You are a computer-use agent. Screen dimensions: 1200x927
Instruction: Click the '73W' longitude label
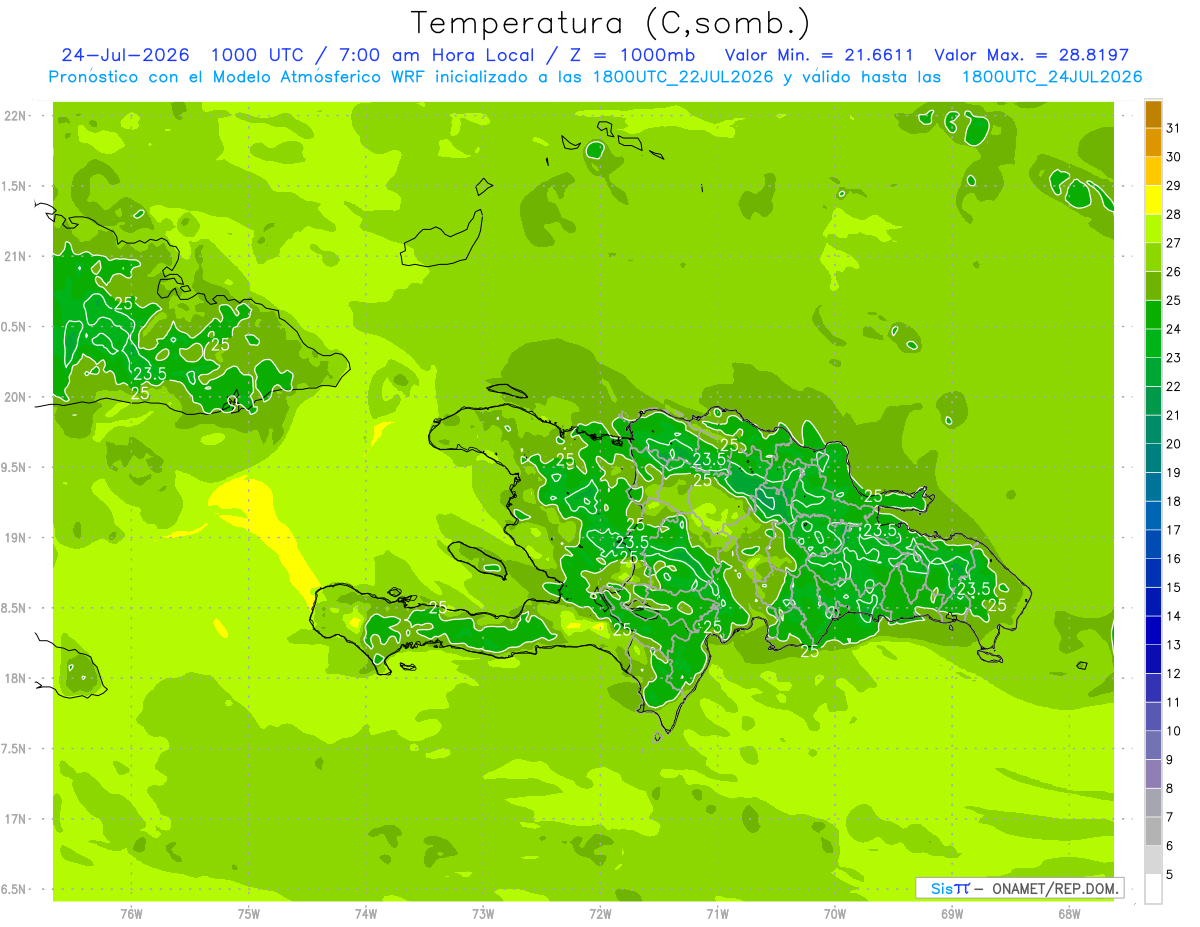click(x=483, y=914)
